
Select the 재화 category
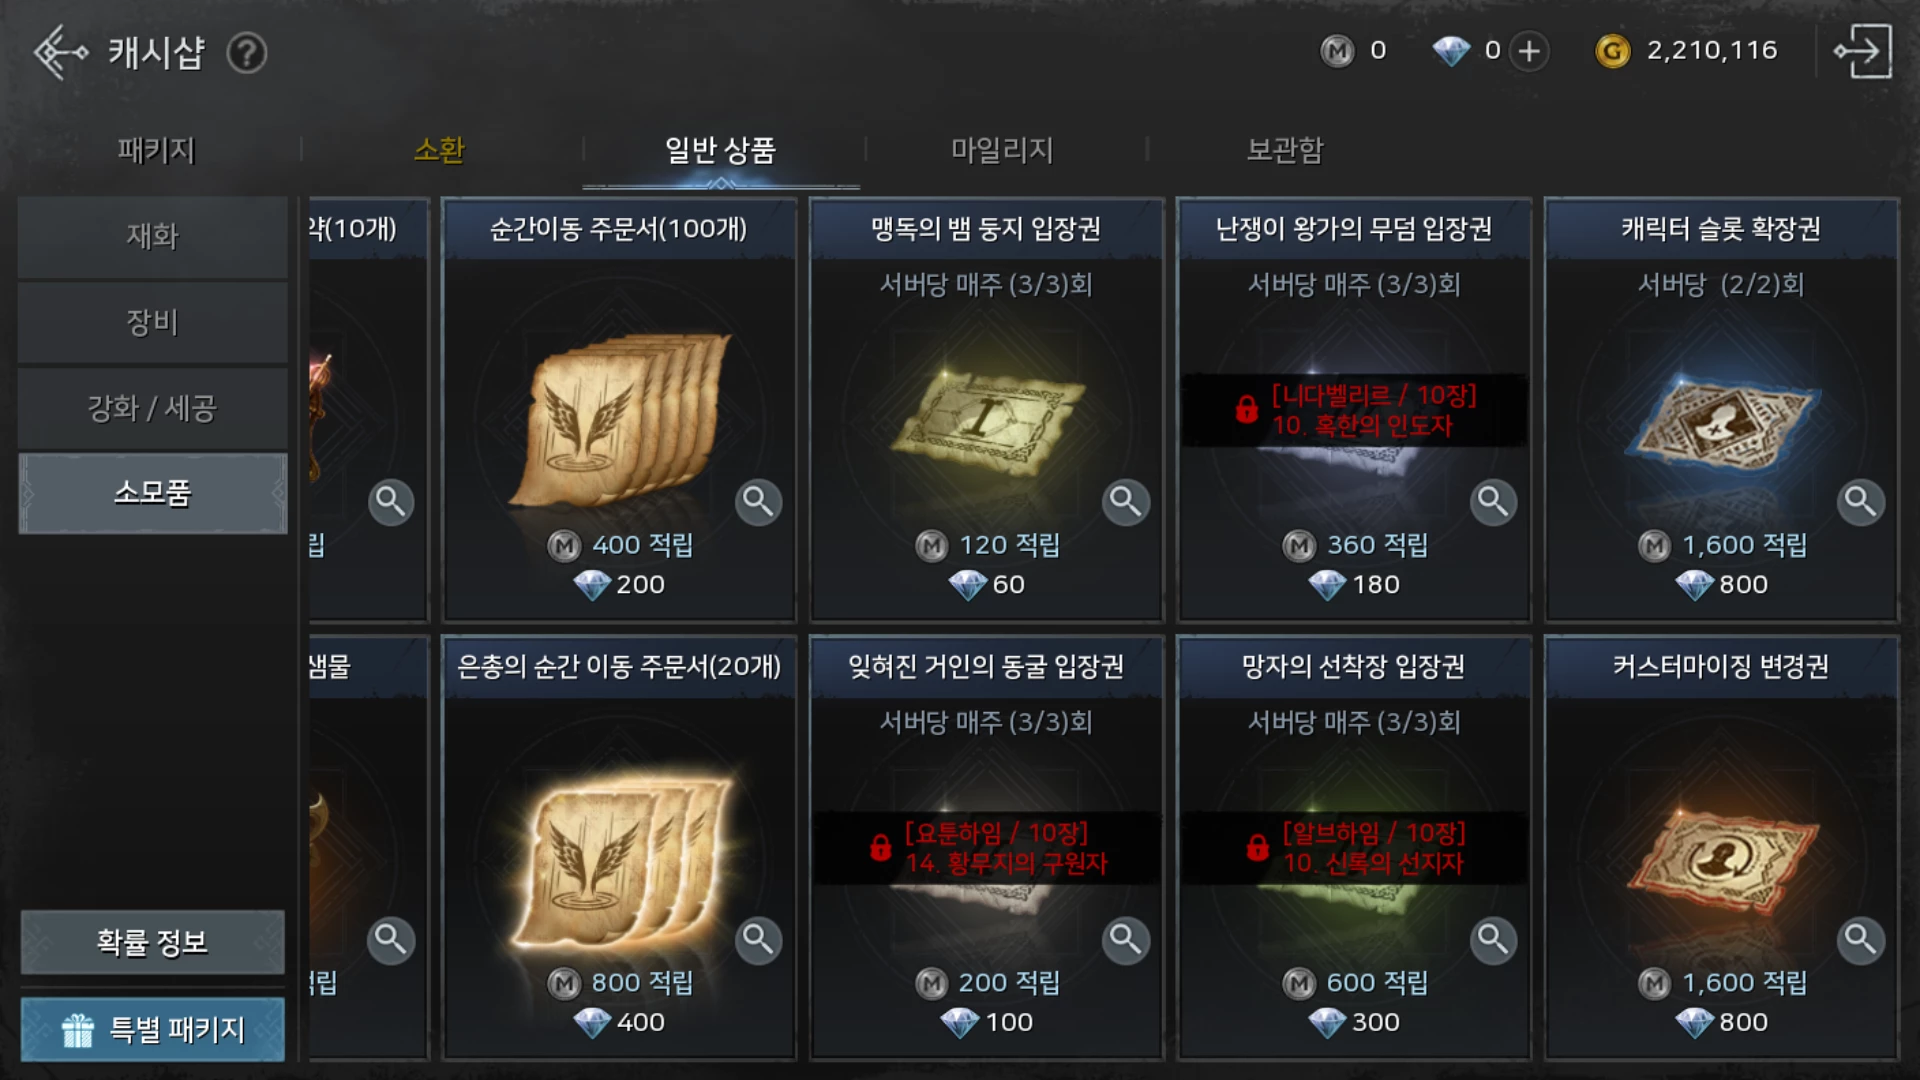tap(153, 237)
